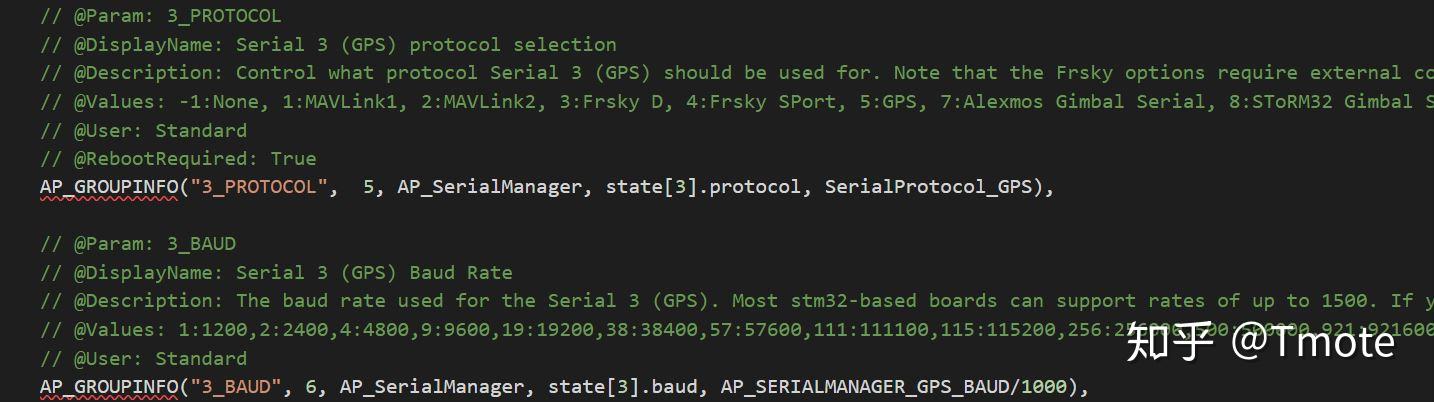Image resolution: width=1434 pixels, height=402 pixels.
Task: Click the "3_BAUD" string literal in AP_GROUPINFO
Action: tap(236, 387)
